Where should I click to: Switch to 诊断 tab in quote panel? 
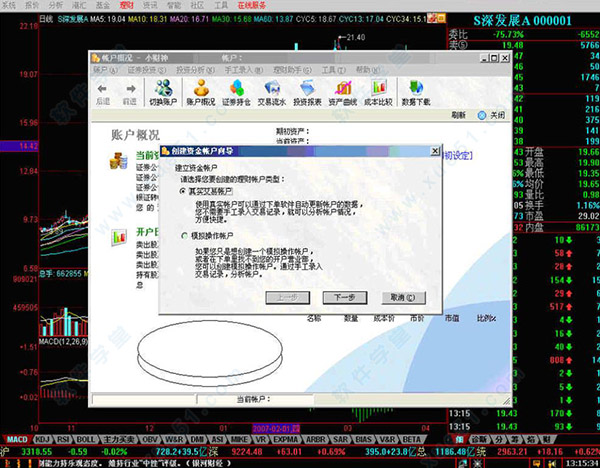pyautogui.click(x=479, y=439)
